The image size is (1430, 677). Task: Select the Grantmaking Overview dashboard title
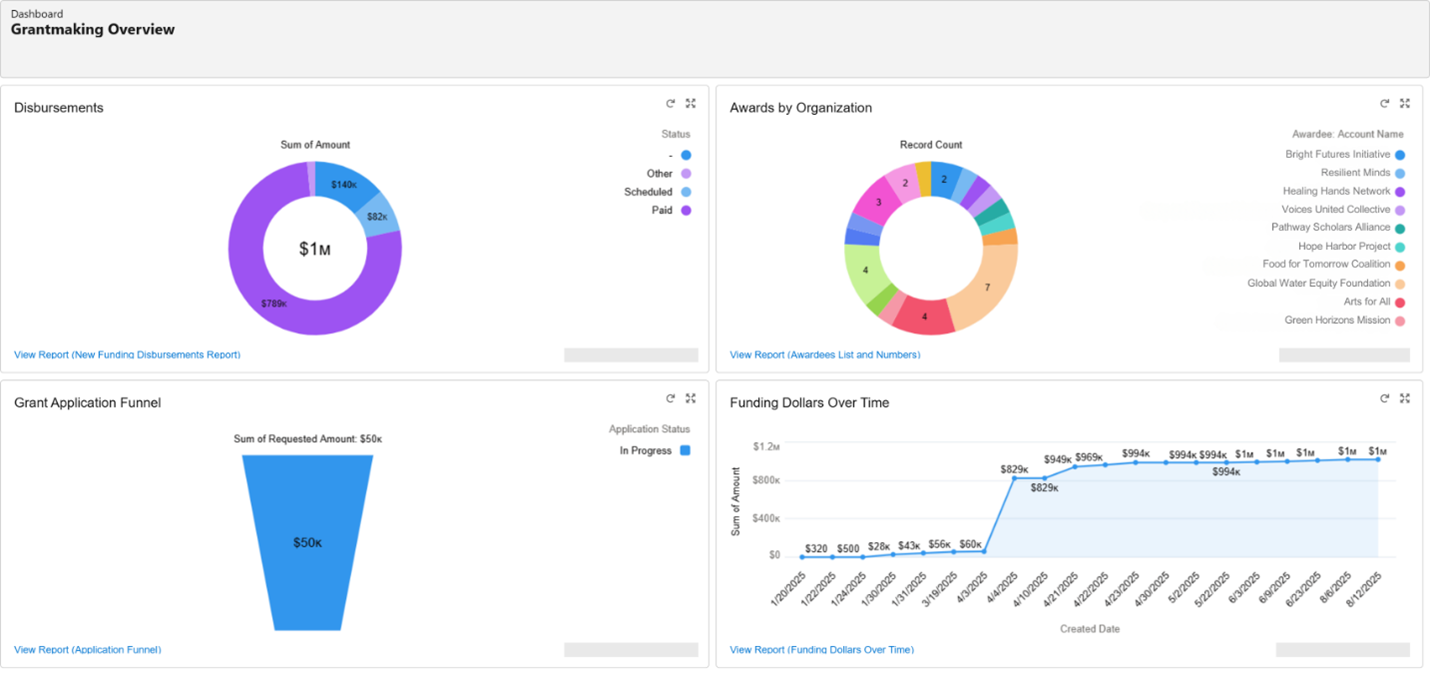click(92, 29)
